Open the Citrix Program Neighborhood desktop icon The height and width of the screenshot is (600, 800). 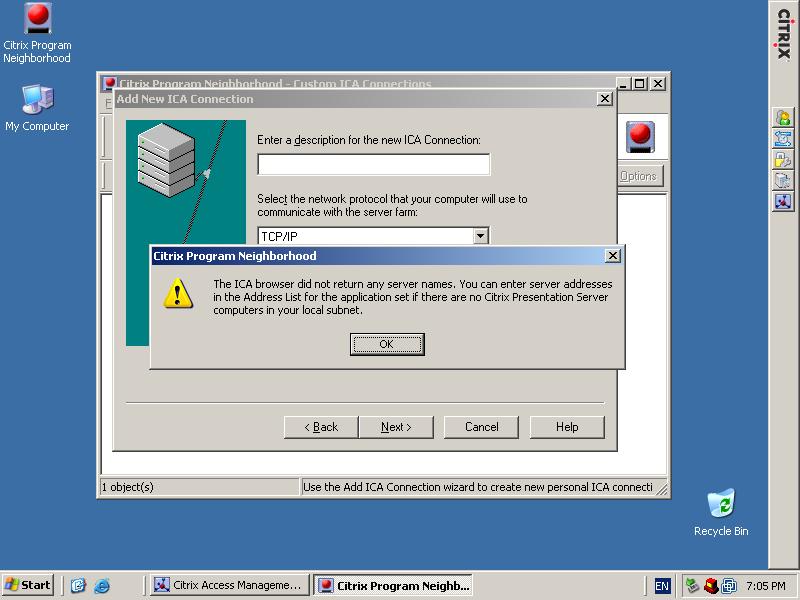click(x=37, y=34)
